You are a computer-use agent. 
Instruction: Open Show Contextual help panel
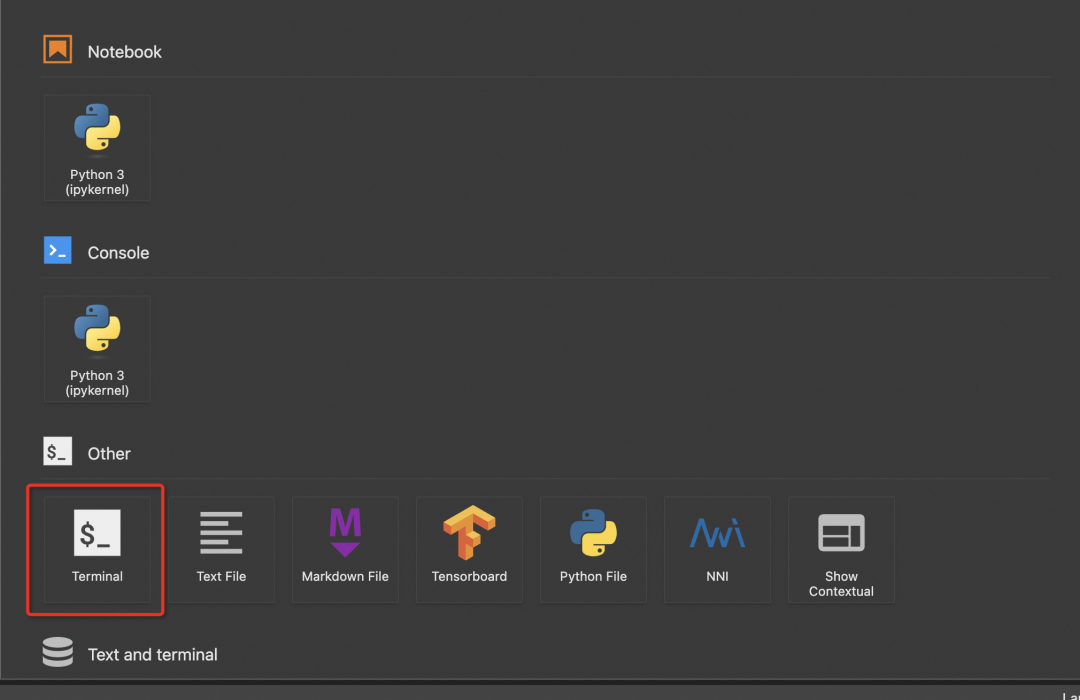(841, 549)
